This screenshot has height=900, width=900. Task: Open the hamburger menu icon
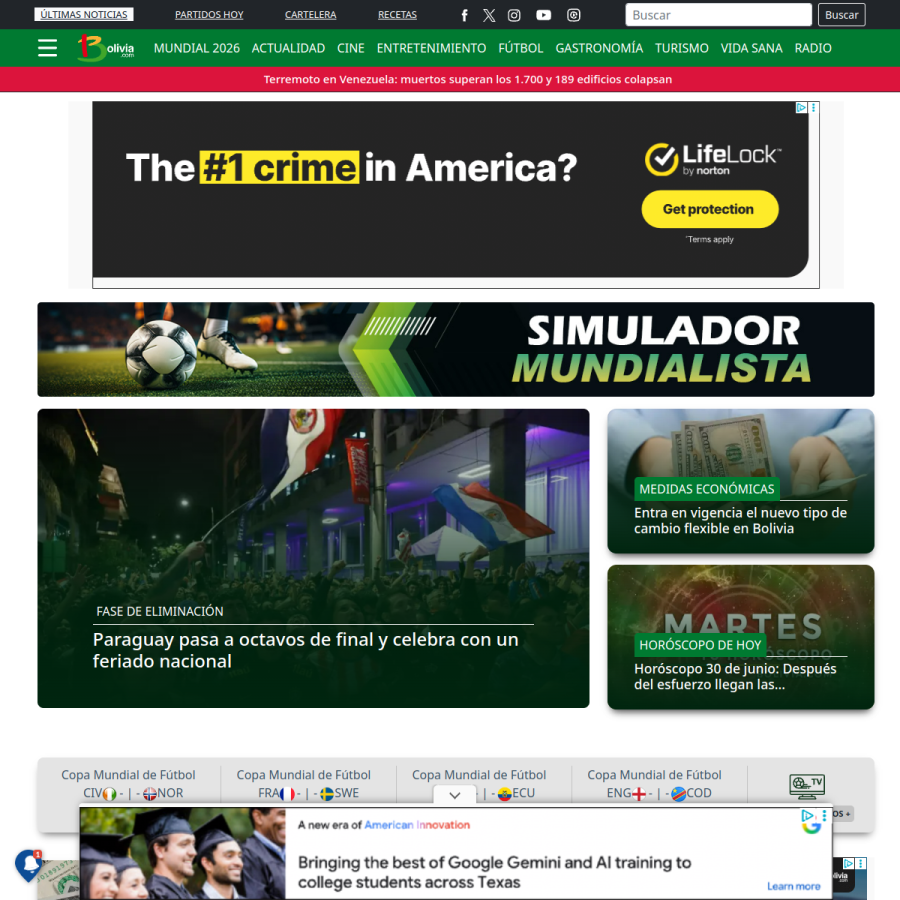coord(47,48)
